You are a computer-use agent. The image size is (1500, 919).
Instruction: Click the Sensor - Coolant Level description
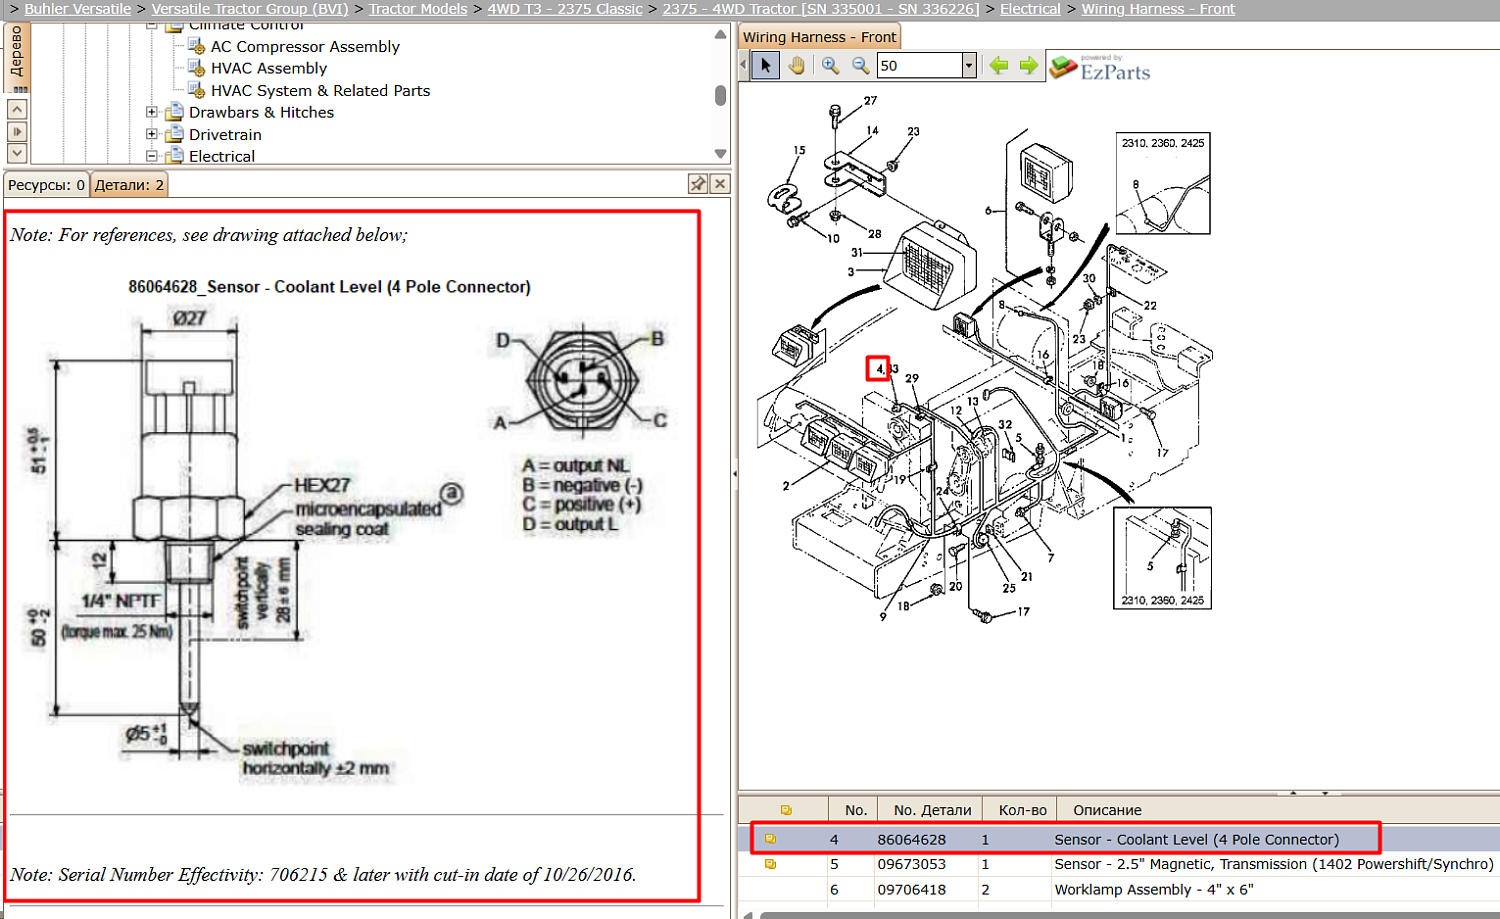(x=1196, y=839)
